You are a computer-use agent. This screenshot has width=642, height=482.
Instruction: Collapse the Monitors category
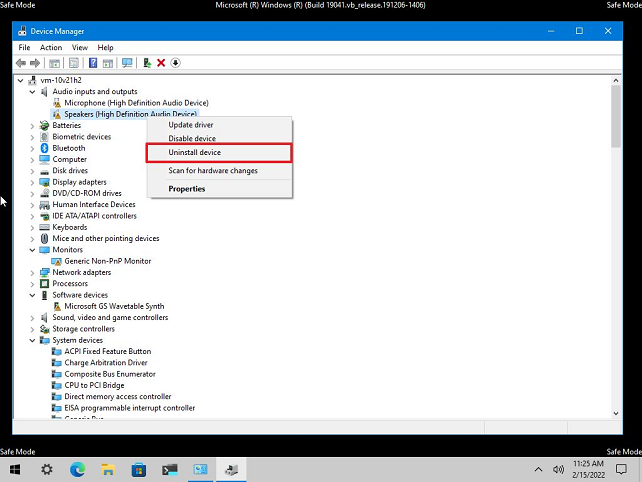point(32,250)
